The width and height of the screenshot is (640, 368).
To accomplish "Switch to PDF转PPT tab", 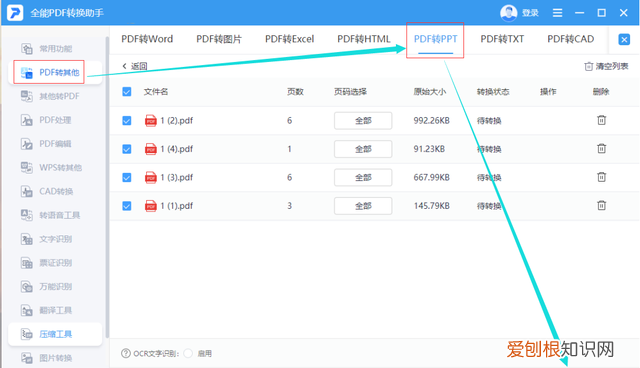I will coord(436,39).
